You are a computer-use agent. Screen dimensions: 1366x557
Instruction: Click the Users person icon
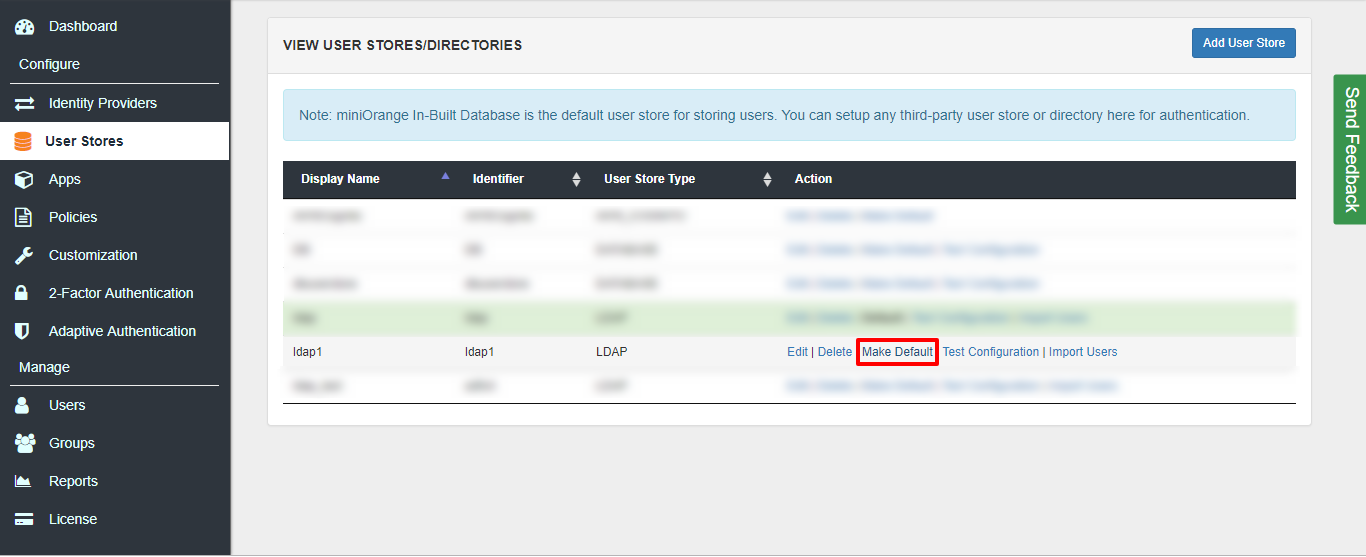22,406
